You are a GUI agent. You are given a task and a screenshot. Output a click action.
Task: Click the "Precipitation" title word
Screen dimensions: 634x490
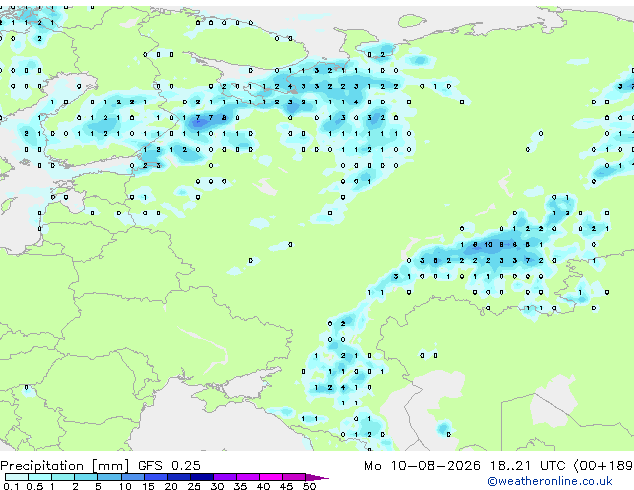coord(42,466)
